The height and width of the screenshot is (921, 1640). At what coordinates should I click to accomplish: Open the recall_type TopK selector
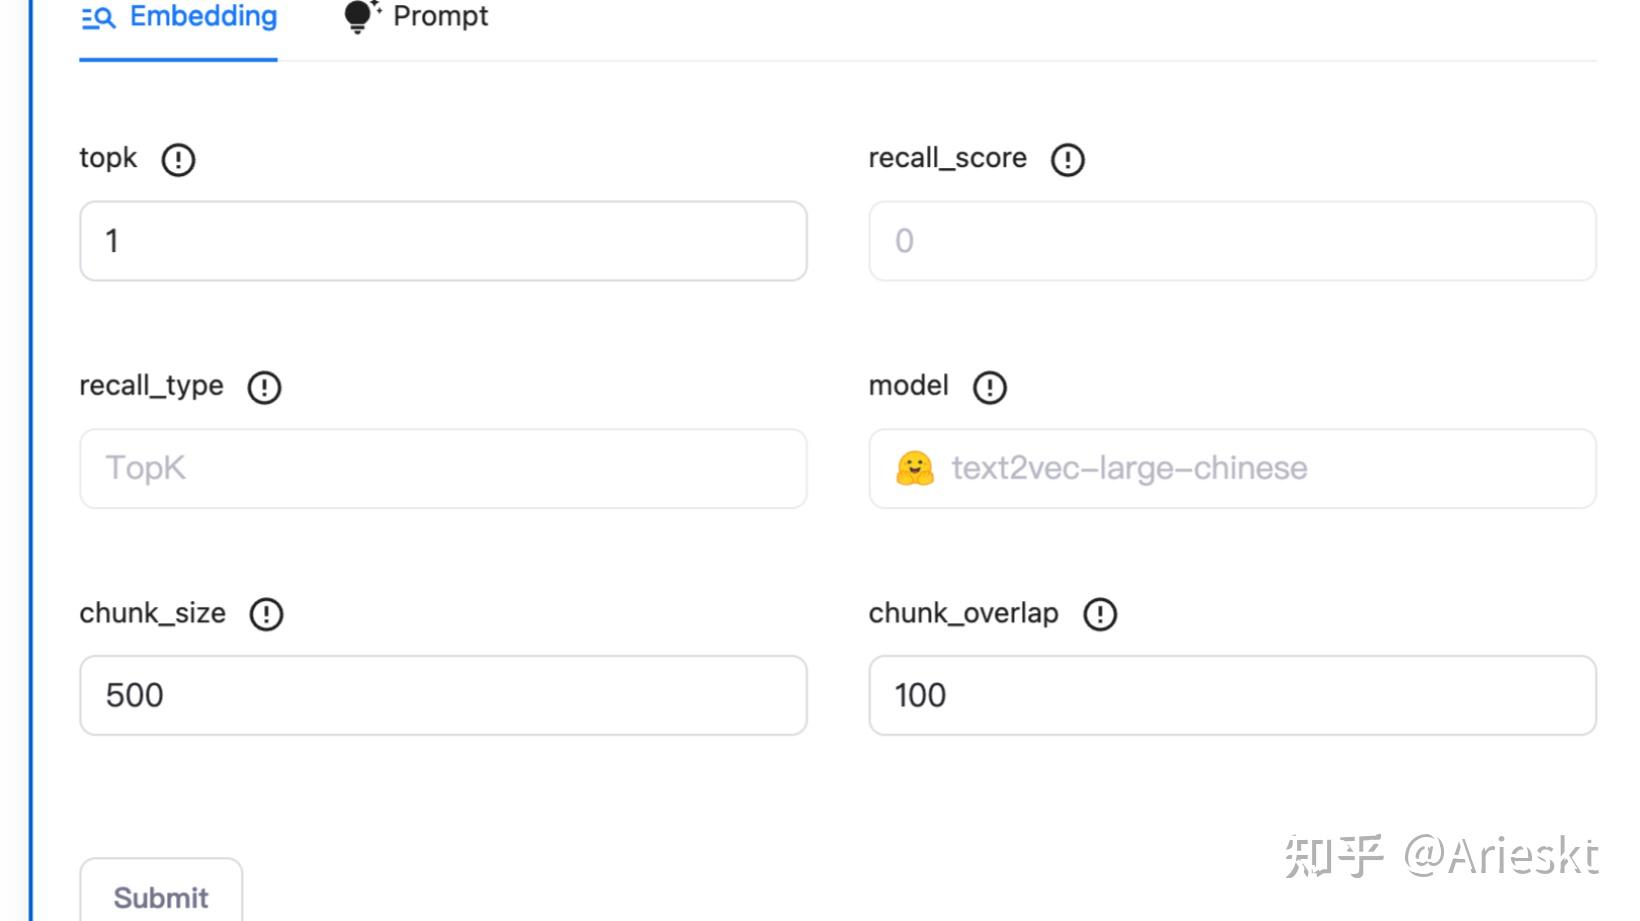coord(443,468)
